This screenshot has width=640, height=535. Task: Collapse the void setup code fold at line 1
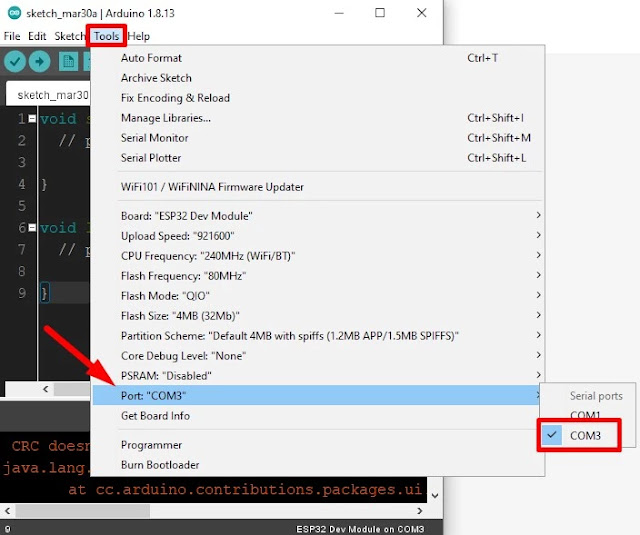pos(32,119)
